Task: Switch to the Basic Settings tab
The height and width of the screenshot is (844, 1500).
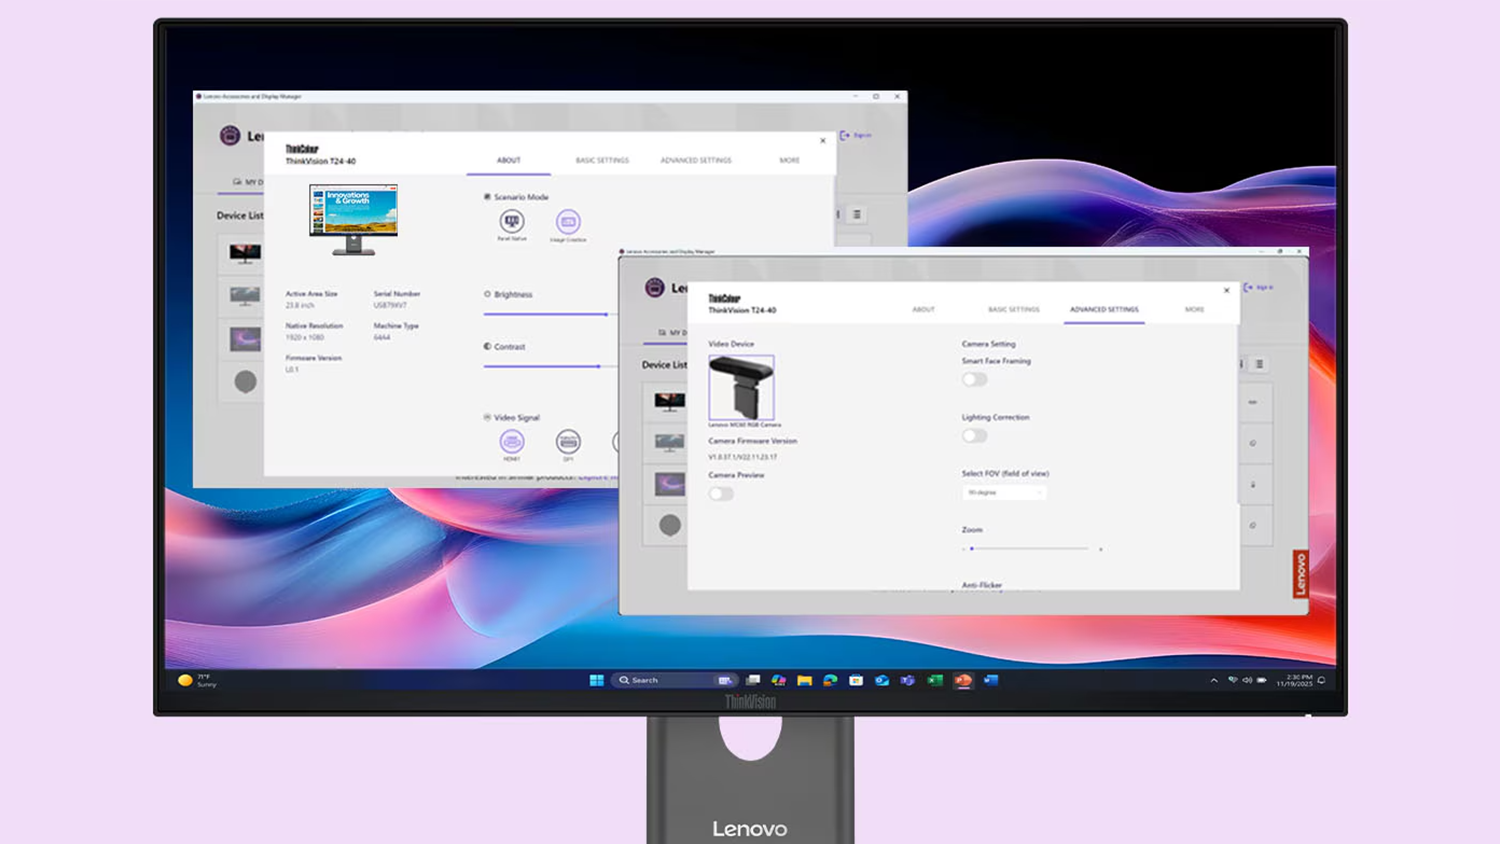Action: (x=1013, y=309)
